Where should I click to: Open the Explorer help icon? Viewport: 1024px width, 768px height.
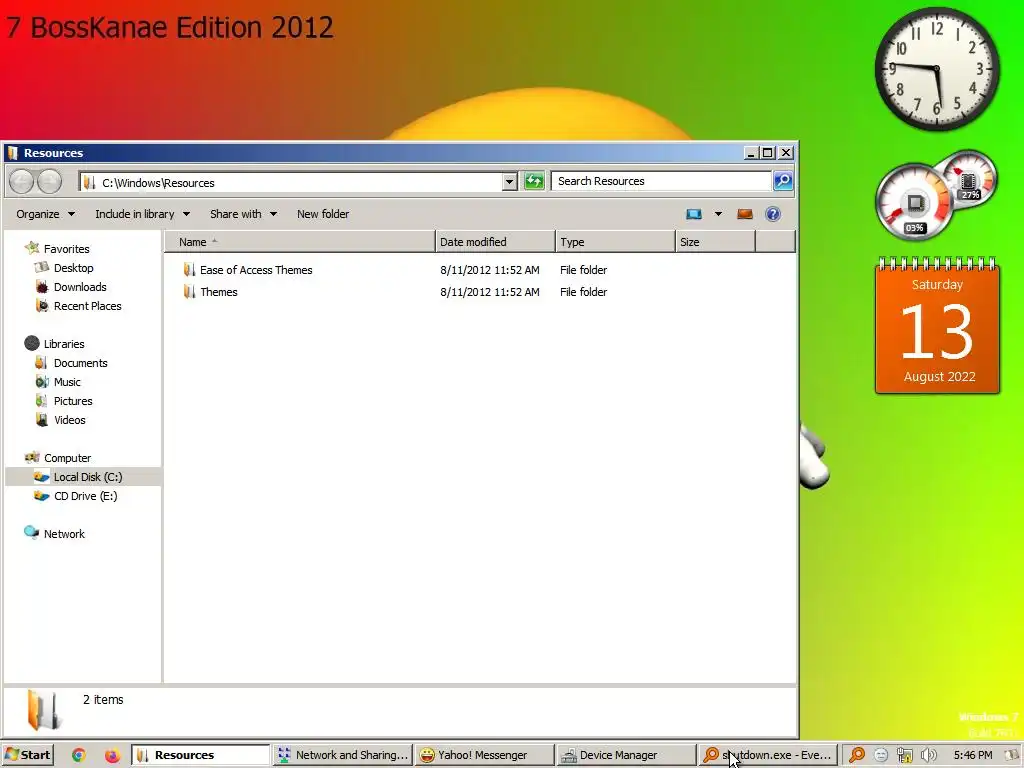[773, 214]
